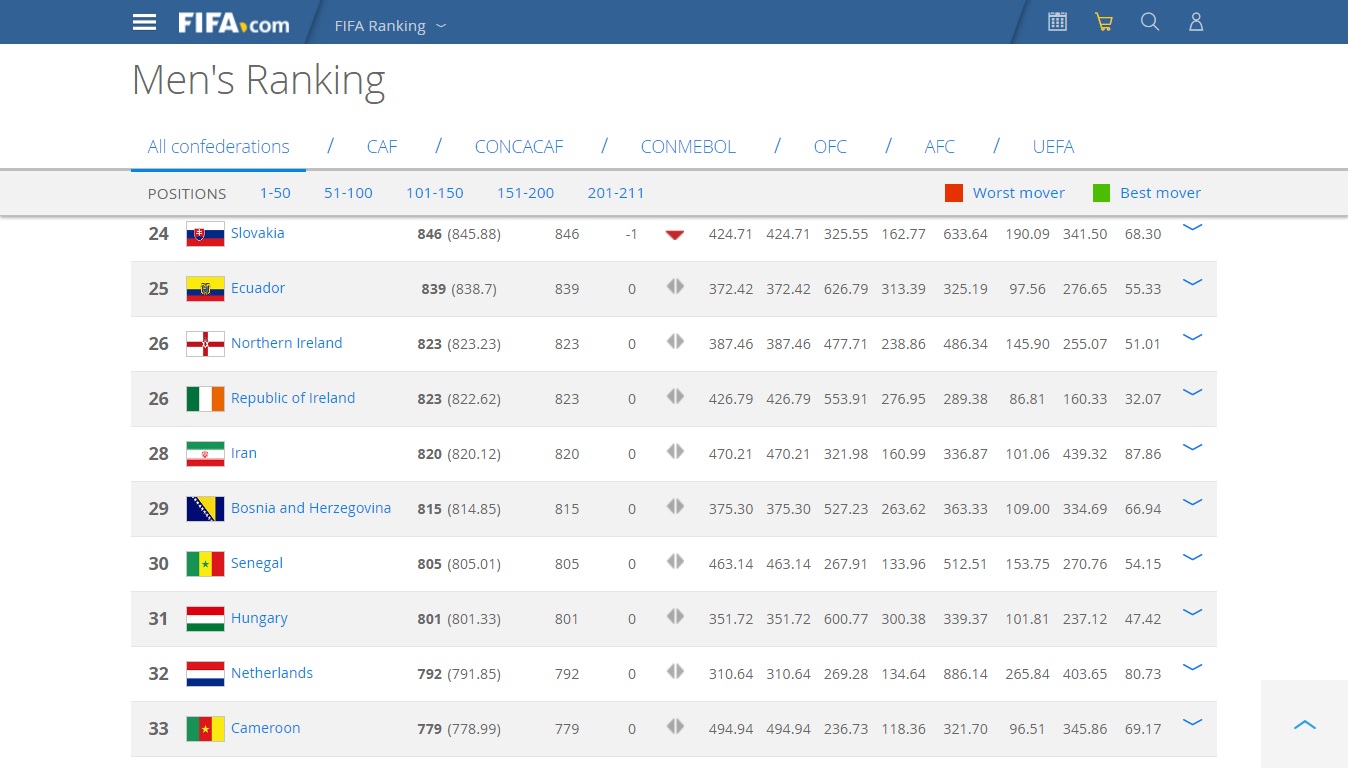Jump to positions 201-211
This screenshot has width=1348, height=768.
click(x=616, y=193)
